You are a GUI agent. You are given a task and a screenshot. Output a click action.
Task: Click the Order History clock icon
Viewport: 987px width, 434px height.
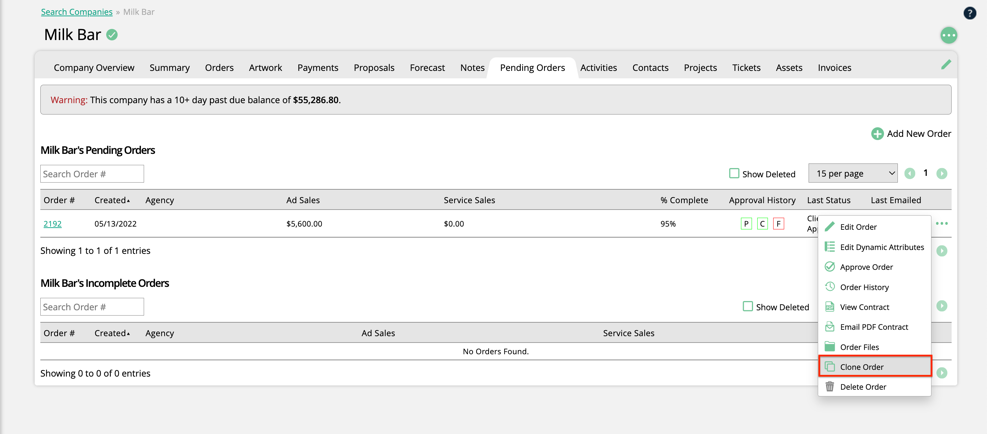(x=830, y=287)
